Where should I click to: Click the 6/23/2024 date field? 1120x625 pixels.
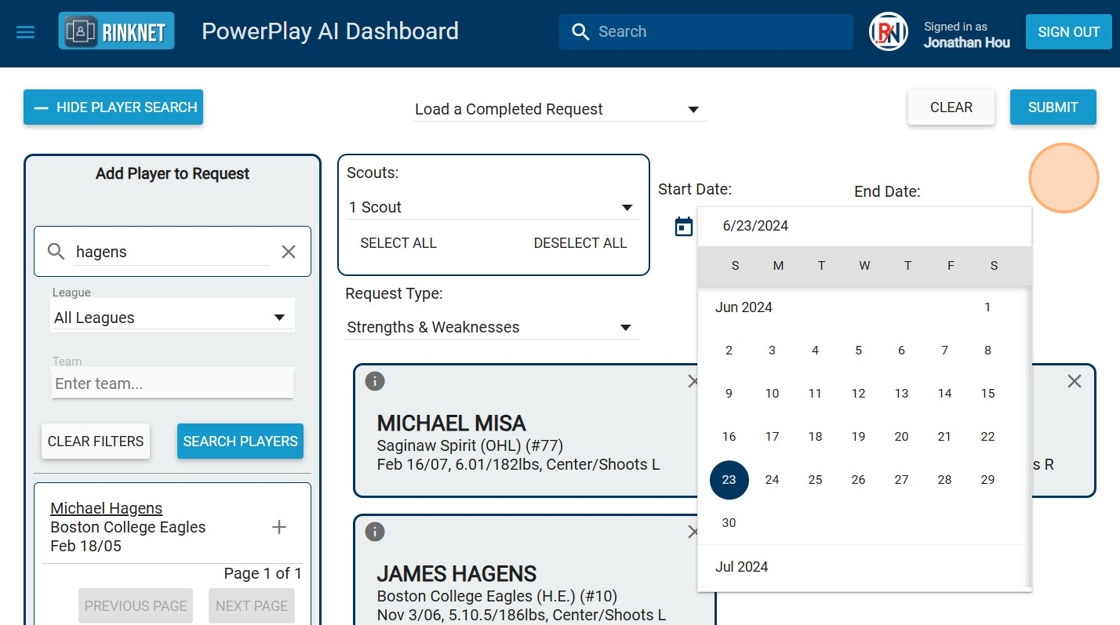[864, 226]
